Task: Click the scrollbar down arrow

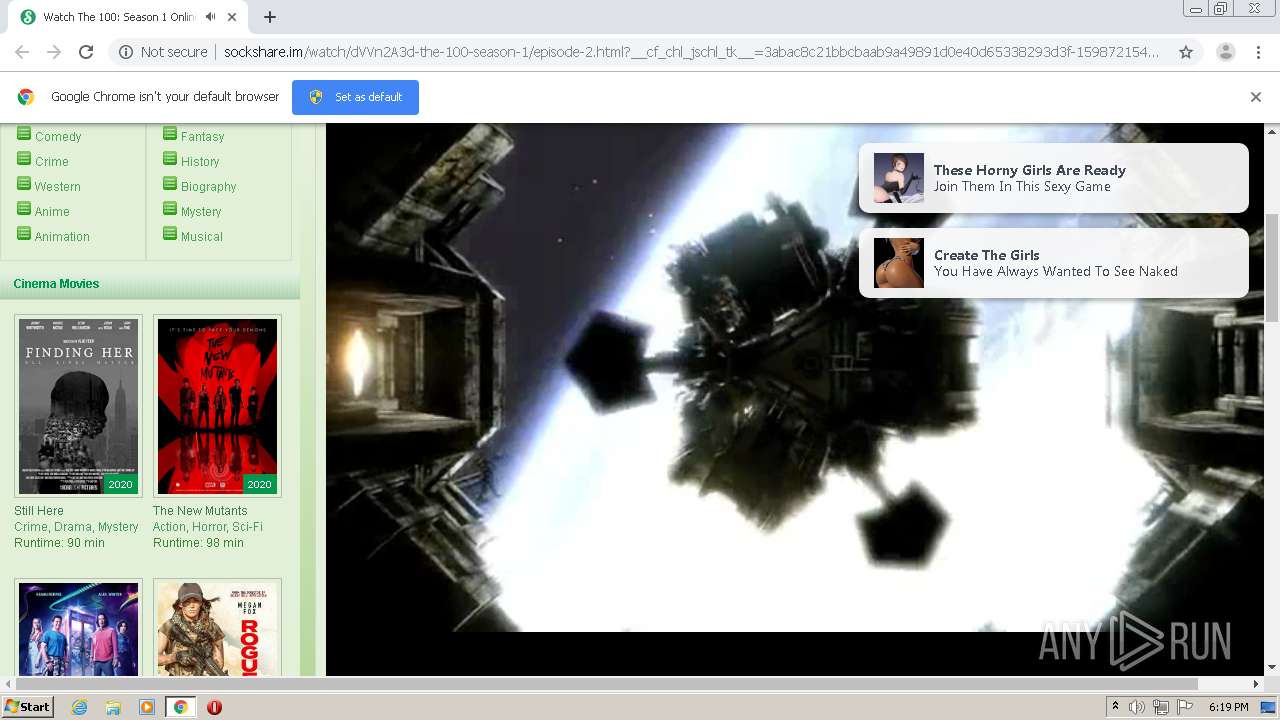Action: tap(1272, 667)
